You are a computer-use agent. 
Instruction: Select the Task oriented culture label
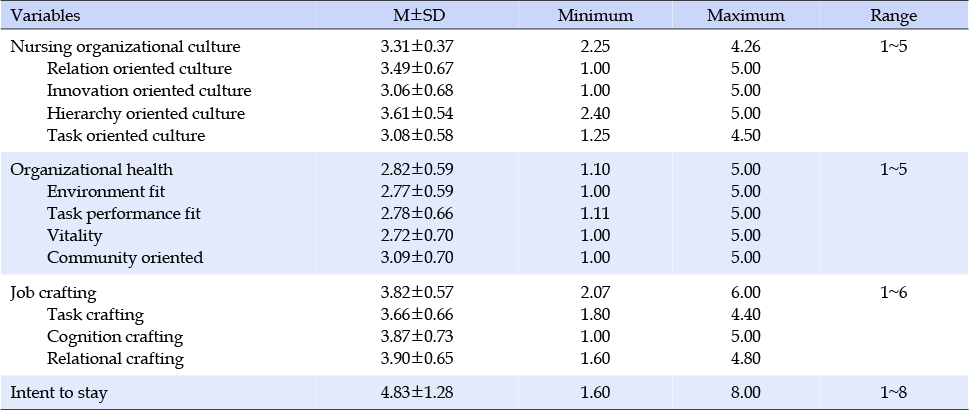coord(126,135)
